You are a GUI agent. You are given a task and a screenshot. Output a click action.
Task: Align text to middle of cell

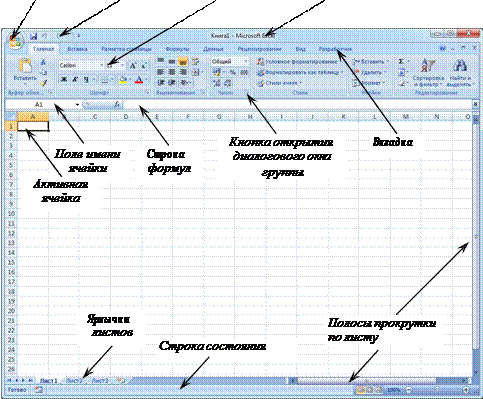[x=172, y=61]
